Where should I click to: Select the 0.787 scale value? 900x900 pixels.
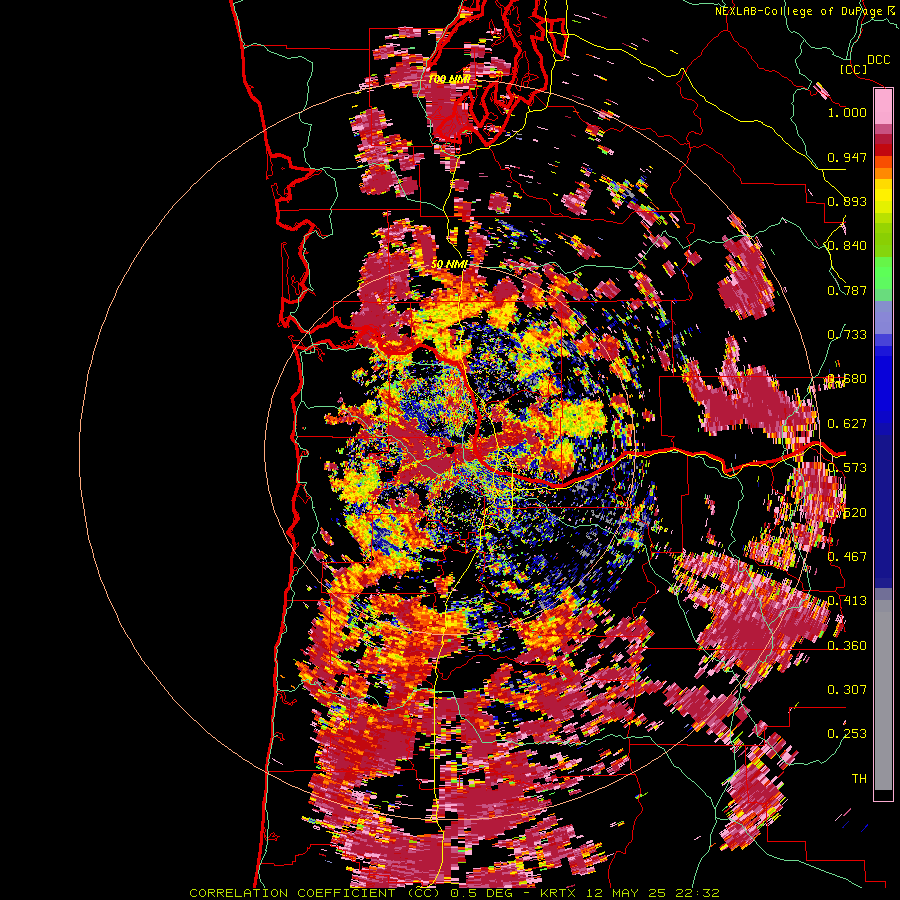(847, 290)
